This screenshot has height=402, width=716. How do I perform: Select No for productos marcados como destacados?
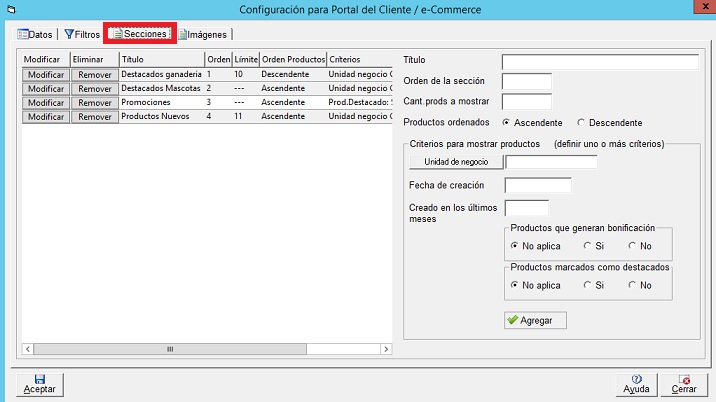[633, 285]
